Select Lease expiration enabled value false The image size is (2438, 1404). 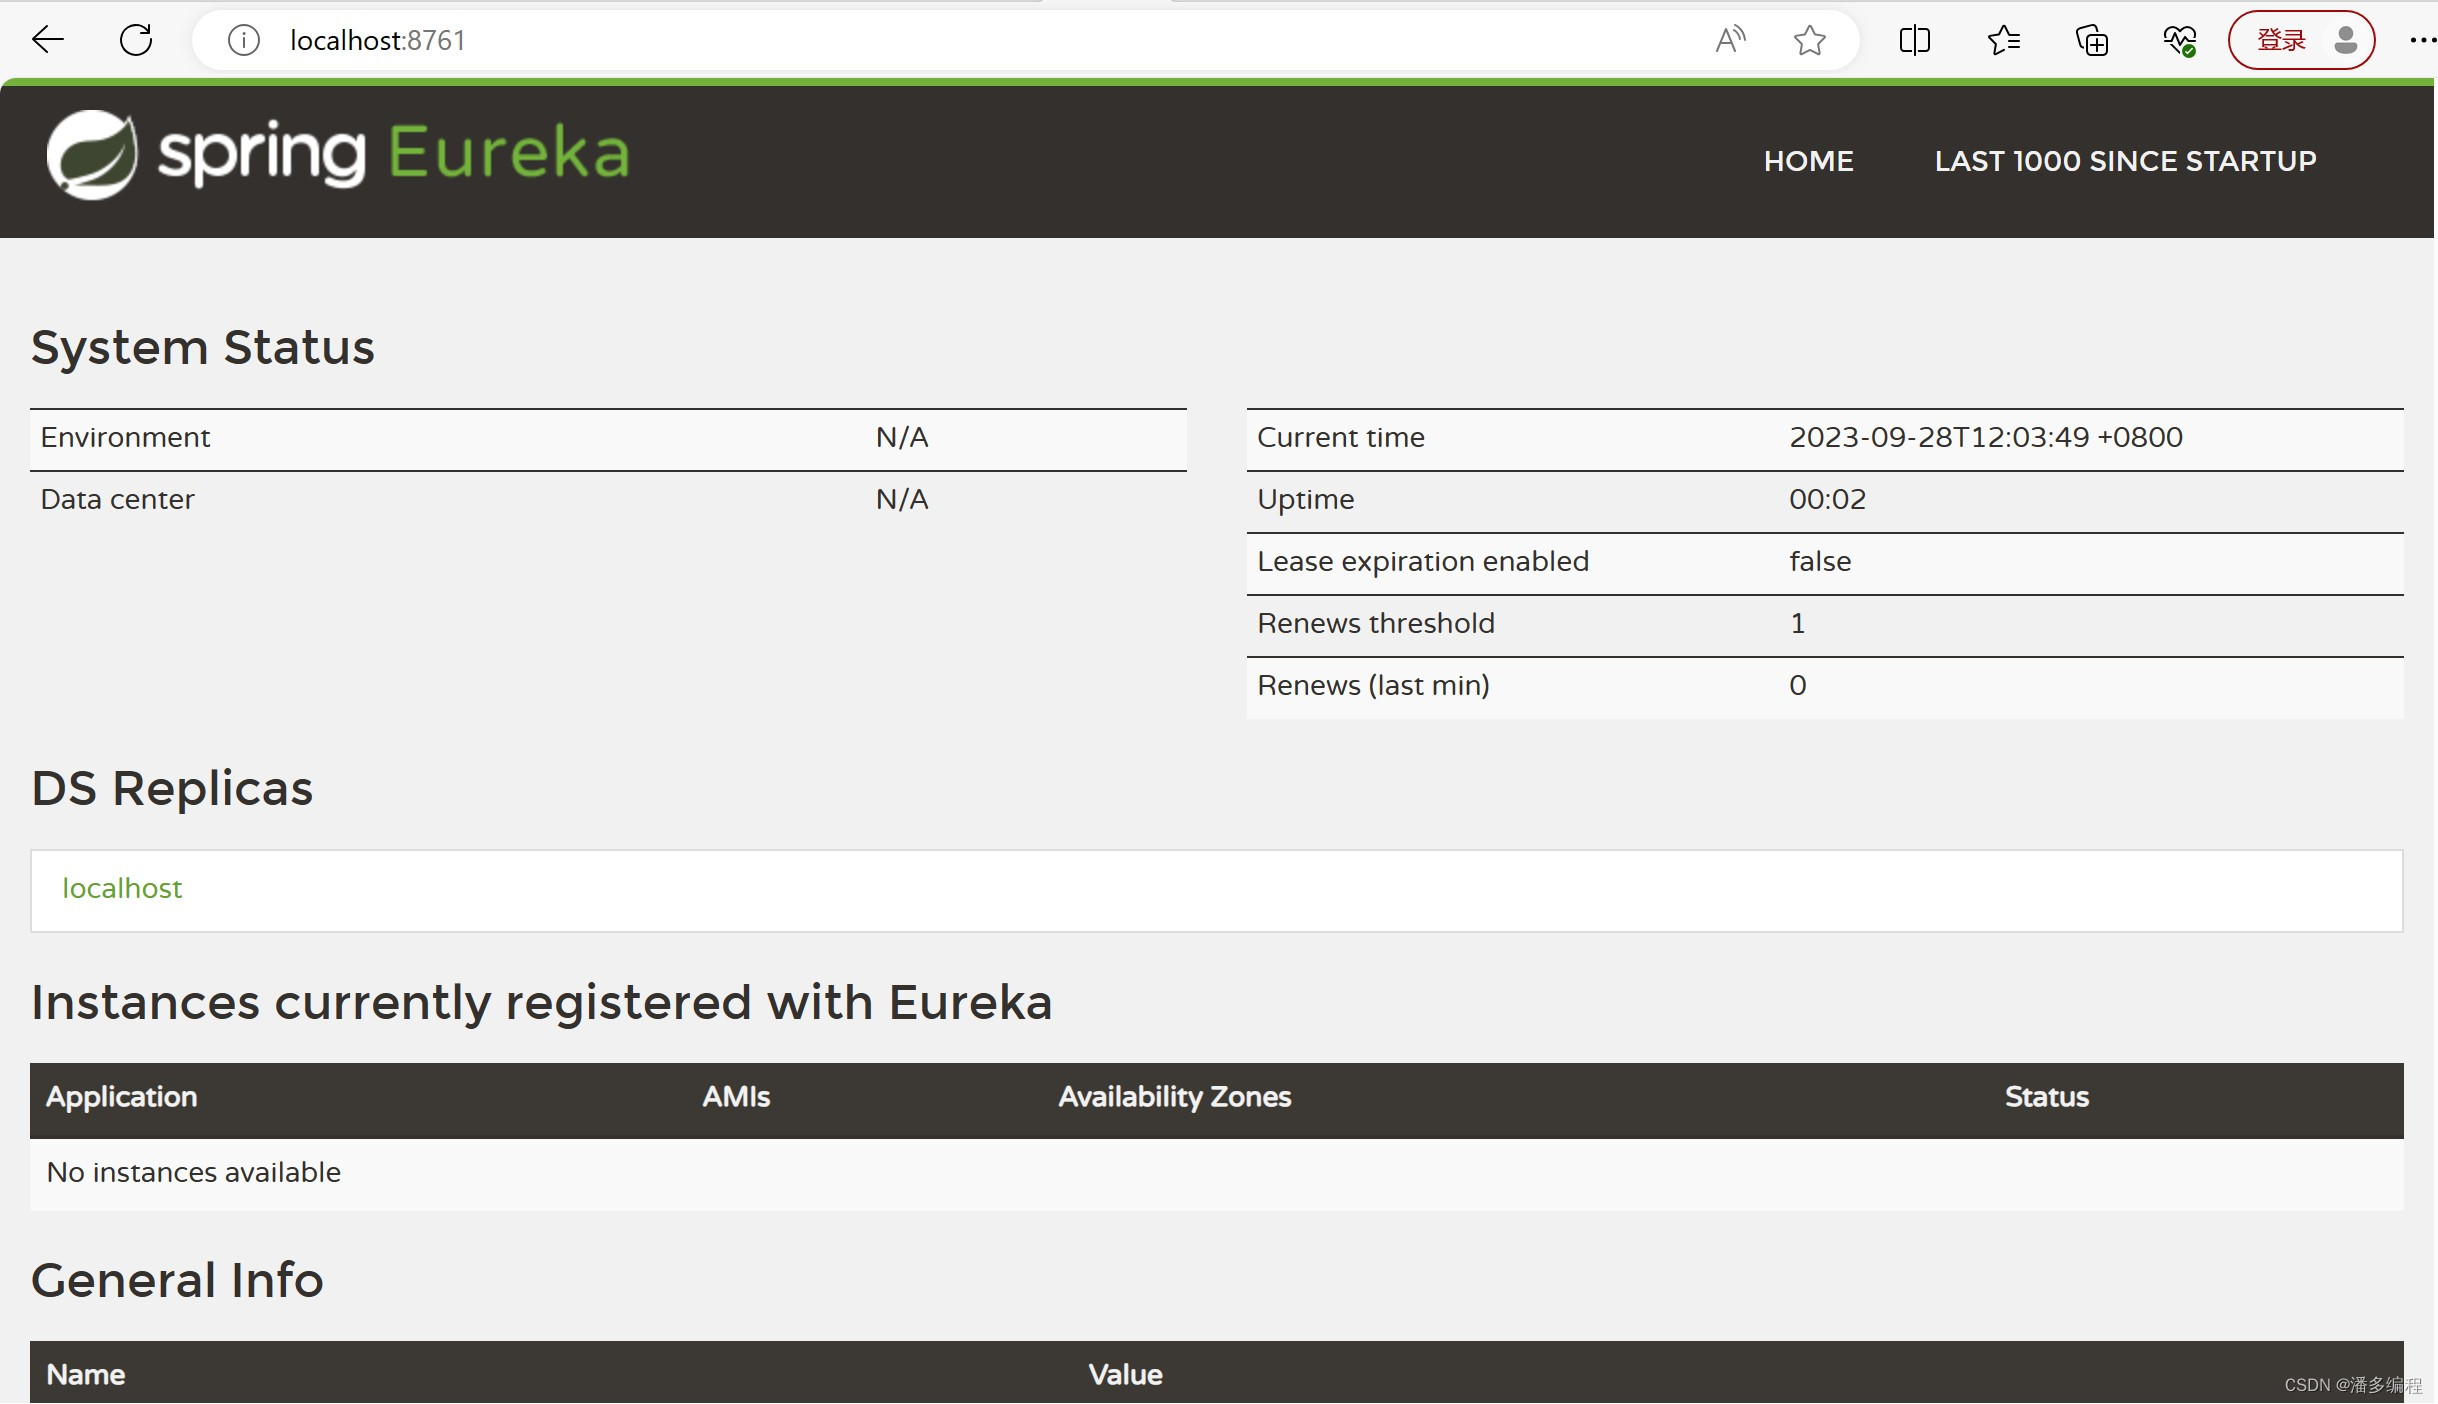[x=1820, y=562]
